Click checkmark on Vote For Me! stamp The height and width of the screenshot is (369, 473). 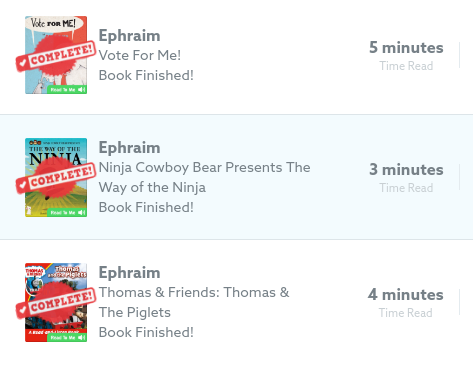(x=23, y=63)
